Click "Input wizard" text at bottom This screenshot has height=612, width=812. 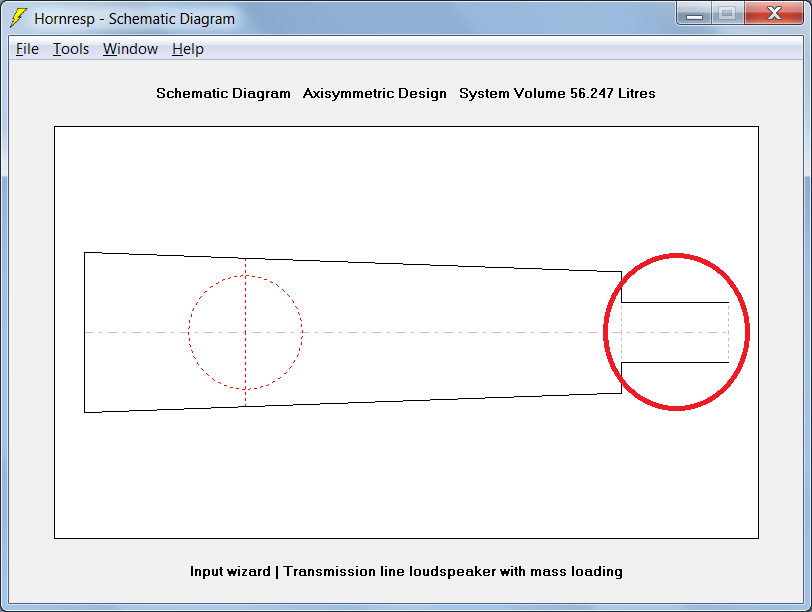point(230,571)
